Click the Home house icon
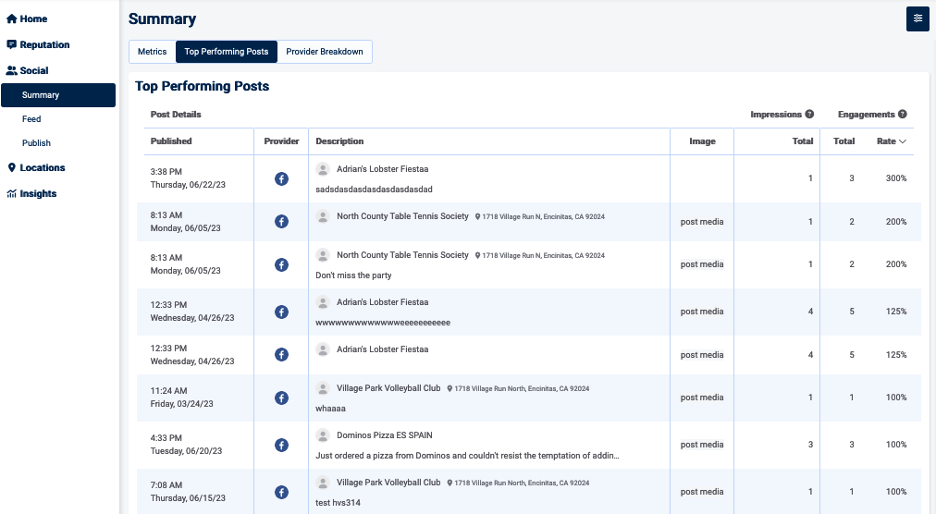This screenshot has height=514, width=936. (11, 19)
